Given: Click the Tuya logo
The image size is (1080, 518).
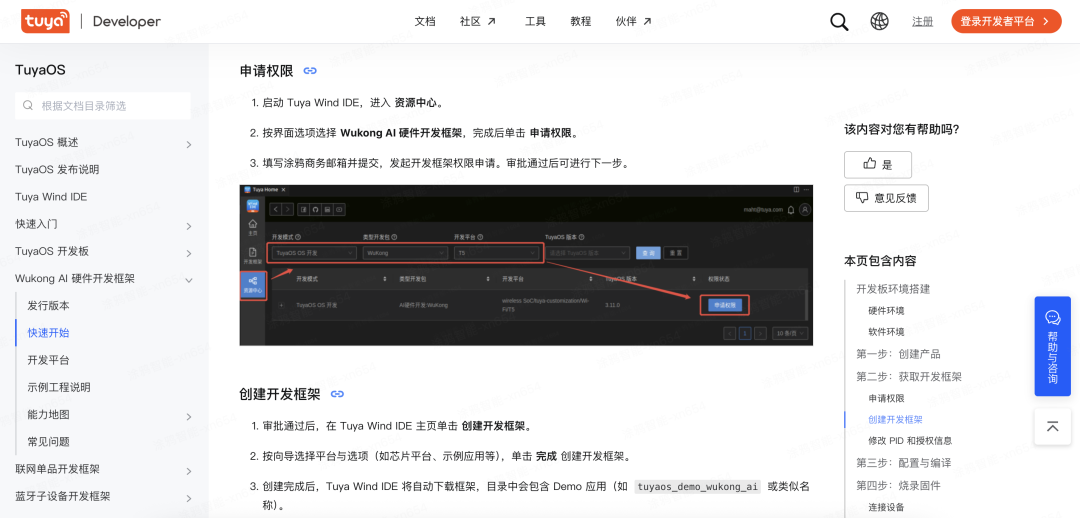Looking at the screenshot, I should click(x=45, y=21).
